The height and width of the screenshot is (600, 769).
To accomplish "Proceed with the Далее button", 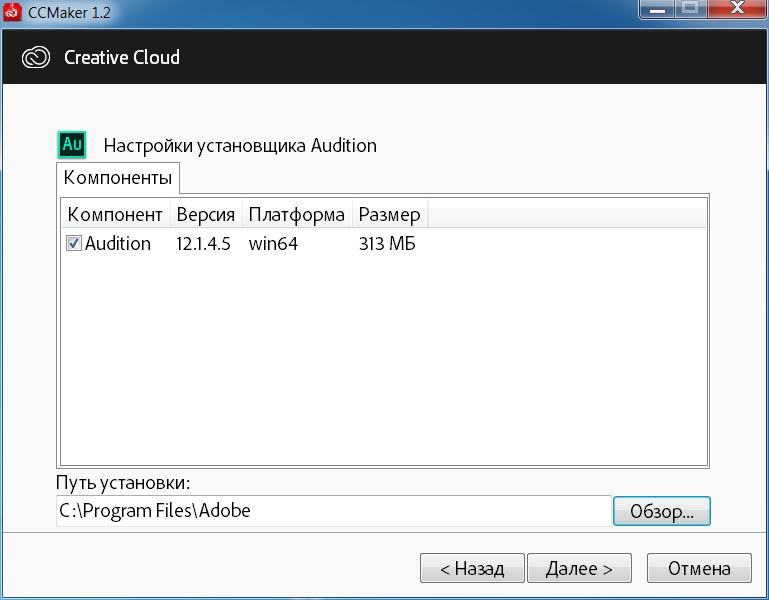I will pyautogui.click(x=579, y=569).
